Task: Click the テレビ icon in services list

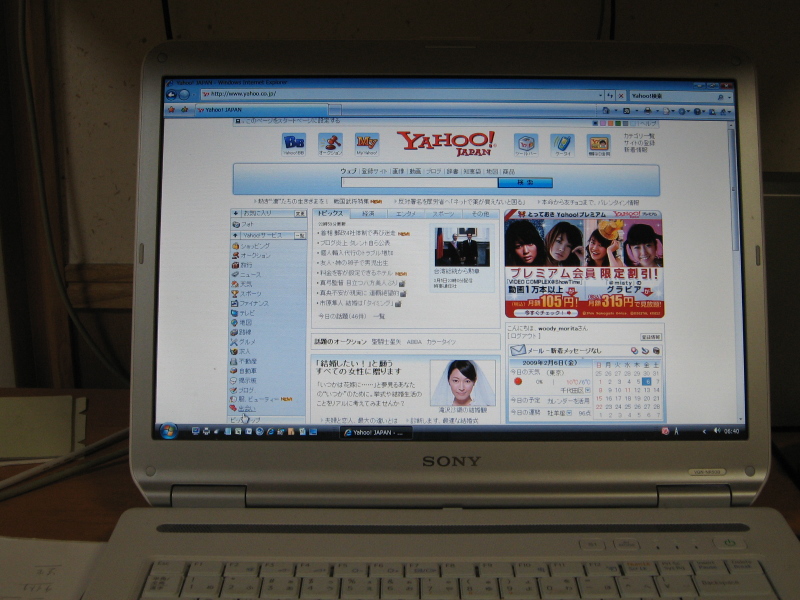Action: [234, 313]
